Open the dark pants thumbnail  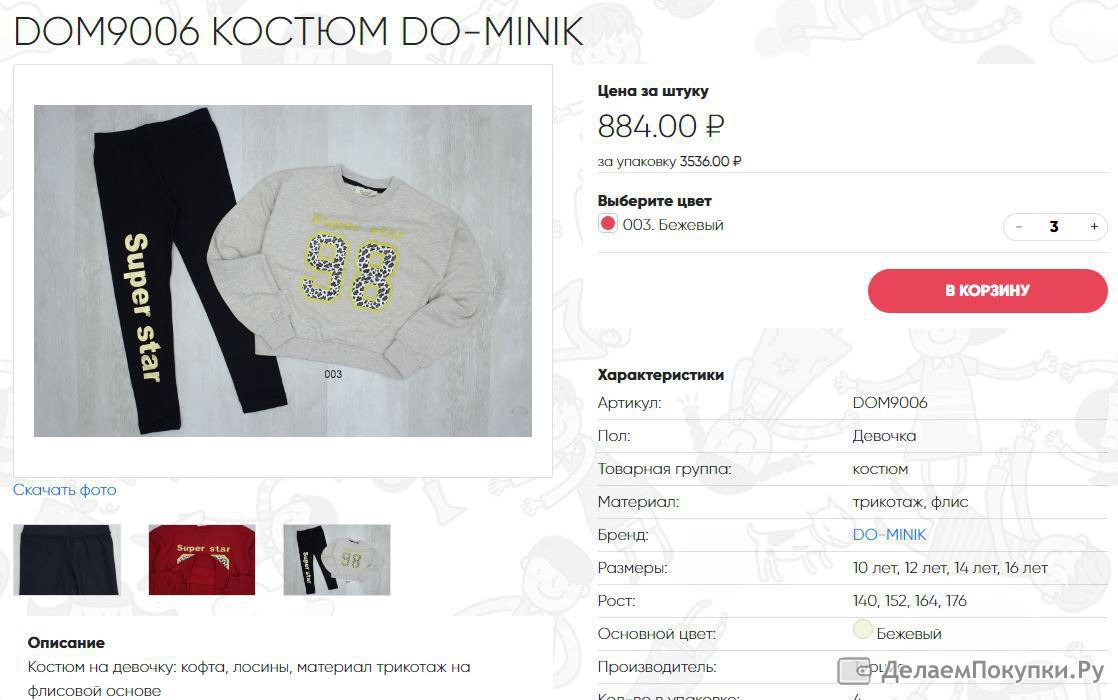tap(67, 559)
